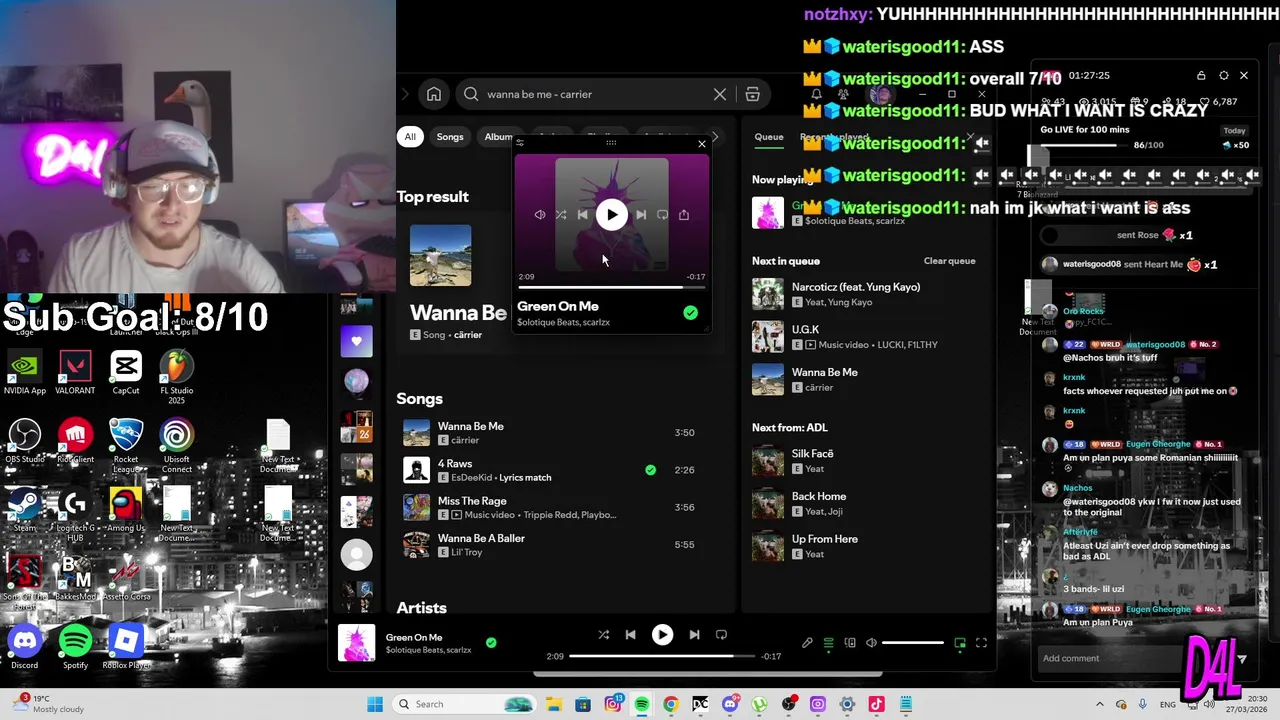Screen dimensions: 1280x720
Task: Toggle saved checkmark in miniplayer
Action: [x=690, y=313]
